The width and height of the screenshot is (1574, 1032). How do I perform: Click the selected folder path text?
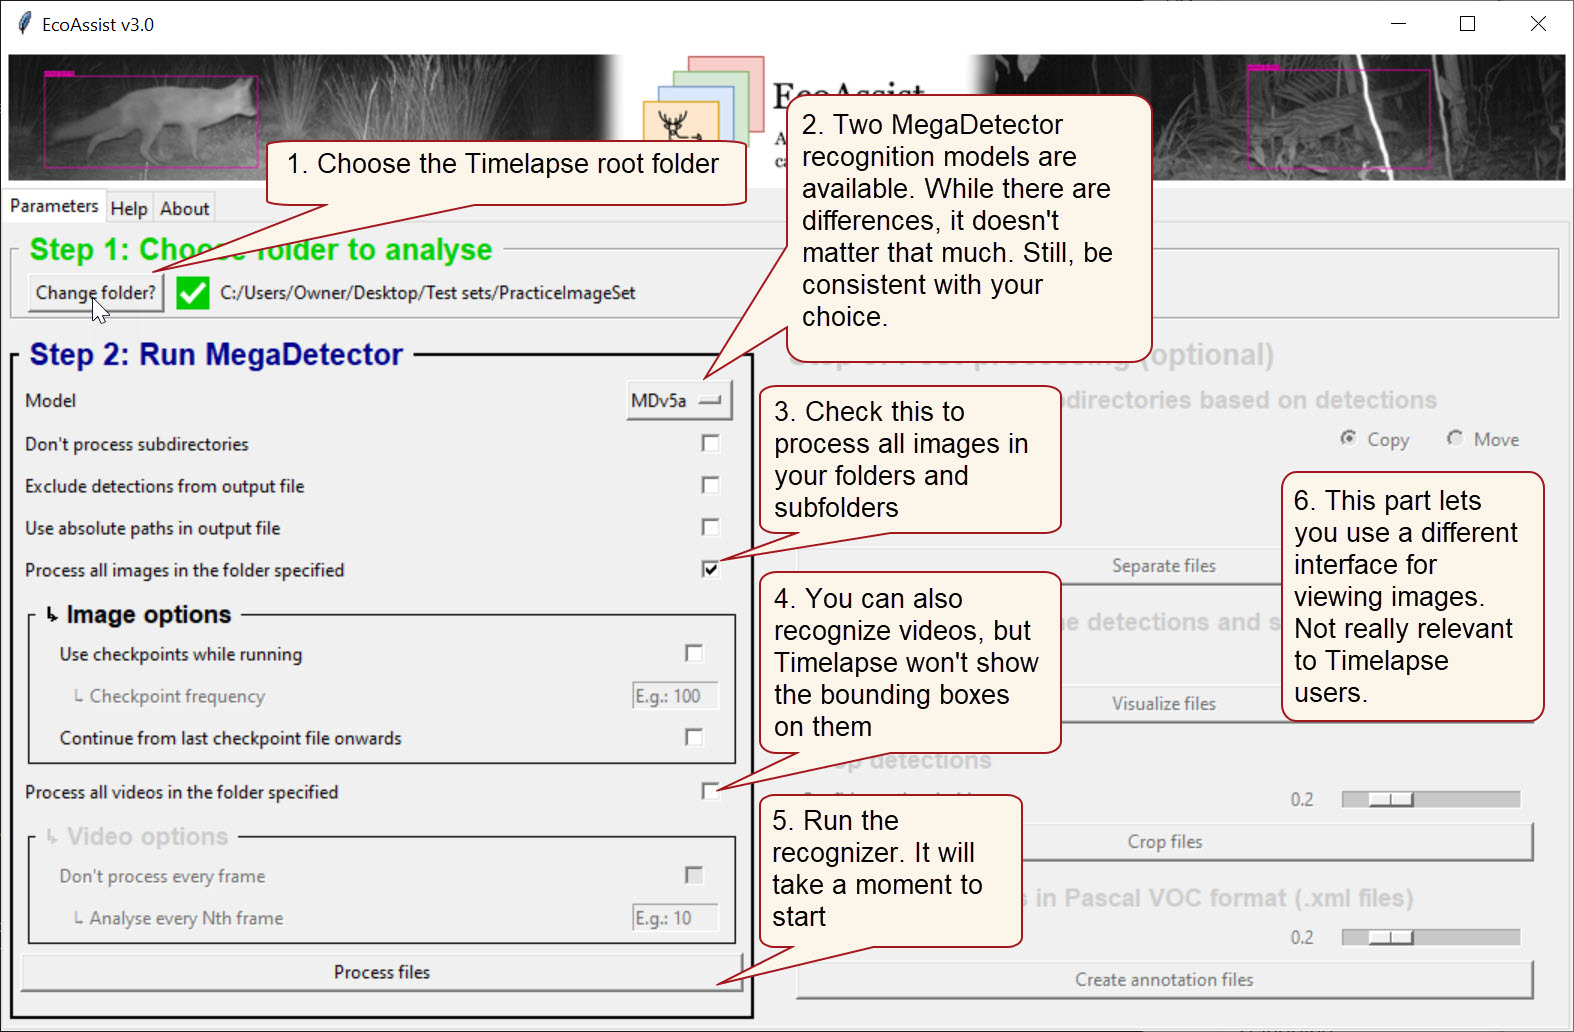coord(428,293)
